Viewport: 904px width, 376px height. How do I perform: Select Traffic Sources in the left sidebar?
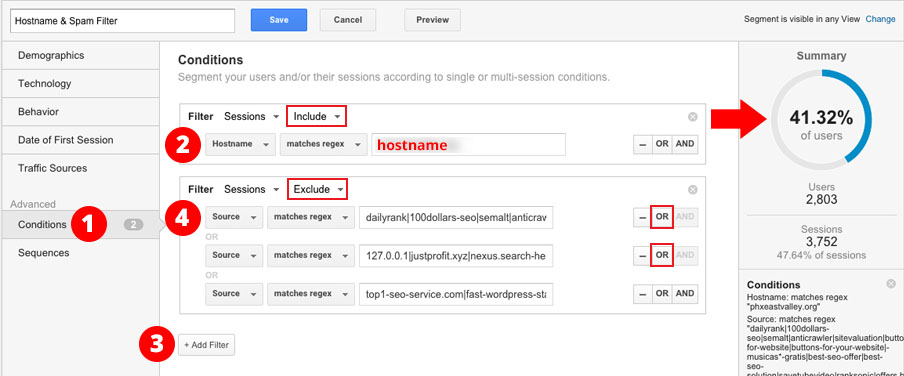point(81,168)
